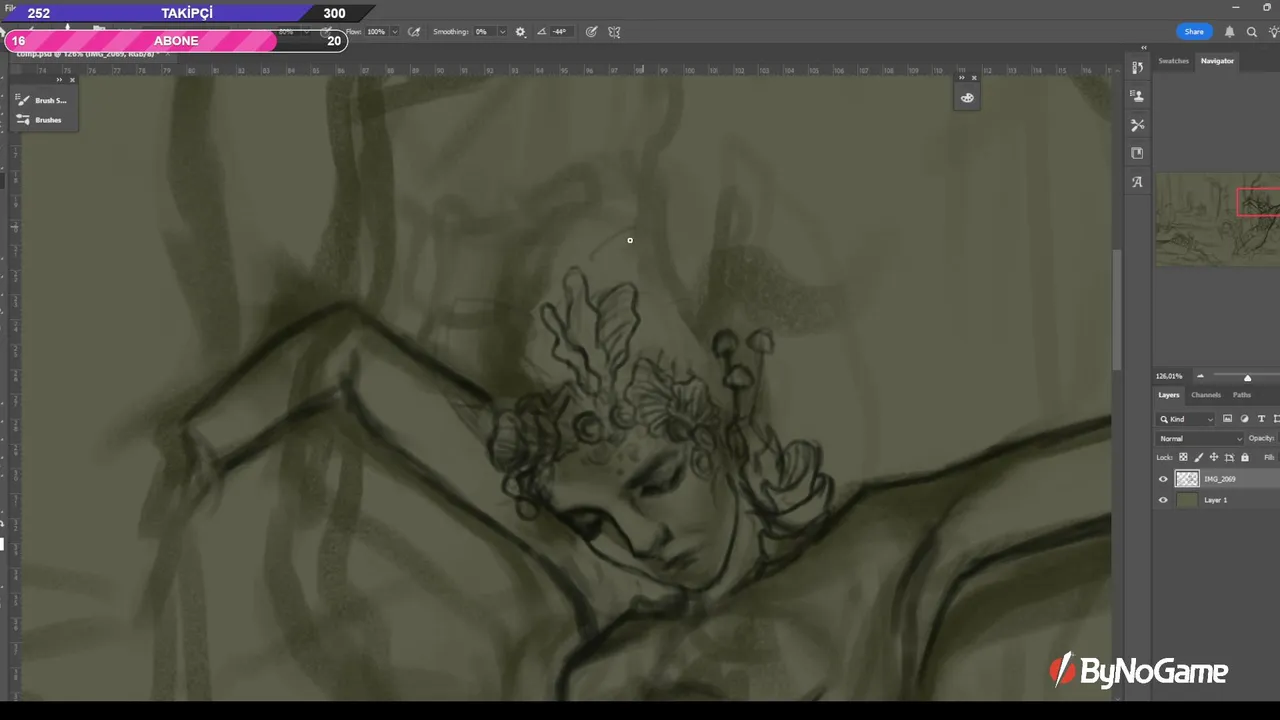The image size is (1280, 720).
Task: Click the brush angle icon
Action: tap(542, 32)
